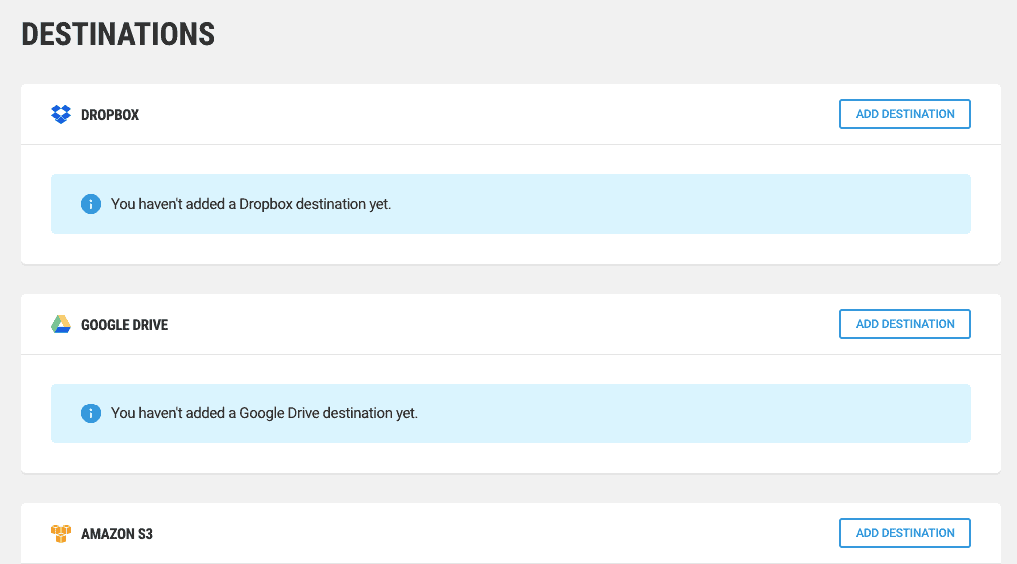1017x564 pixels.
Task: Add a Dropbox destination
Action: pyautogui.click(x=905, y=114)
